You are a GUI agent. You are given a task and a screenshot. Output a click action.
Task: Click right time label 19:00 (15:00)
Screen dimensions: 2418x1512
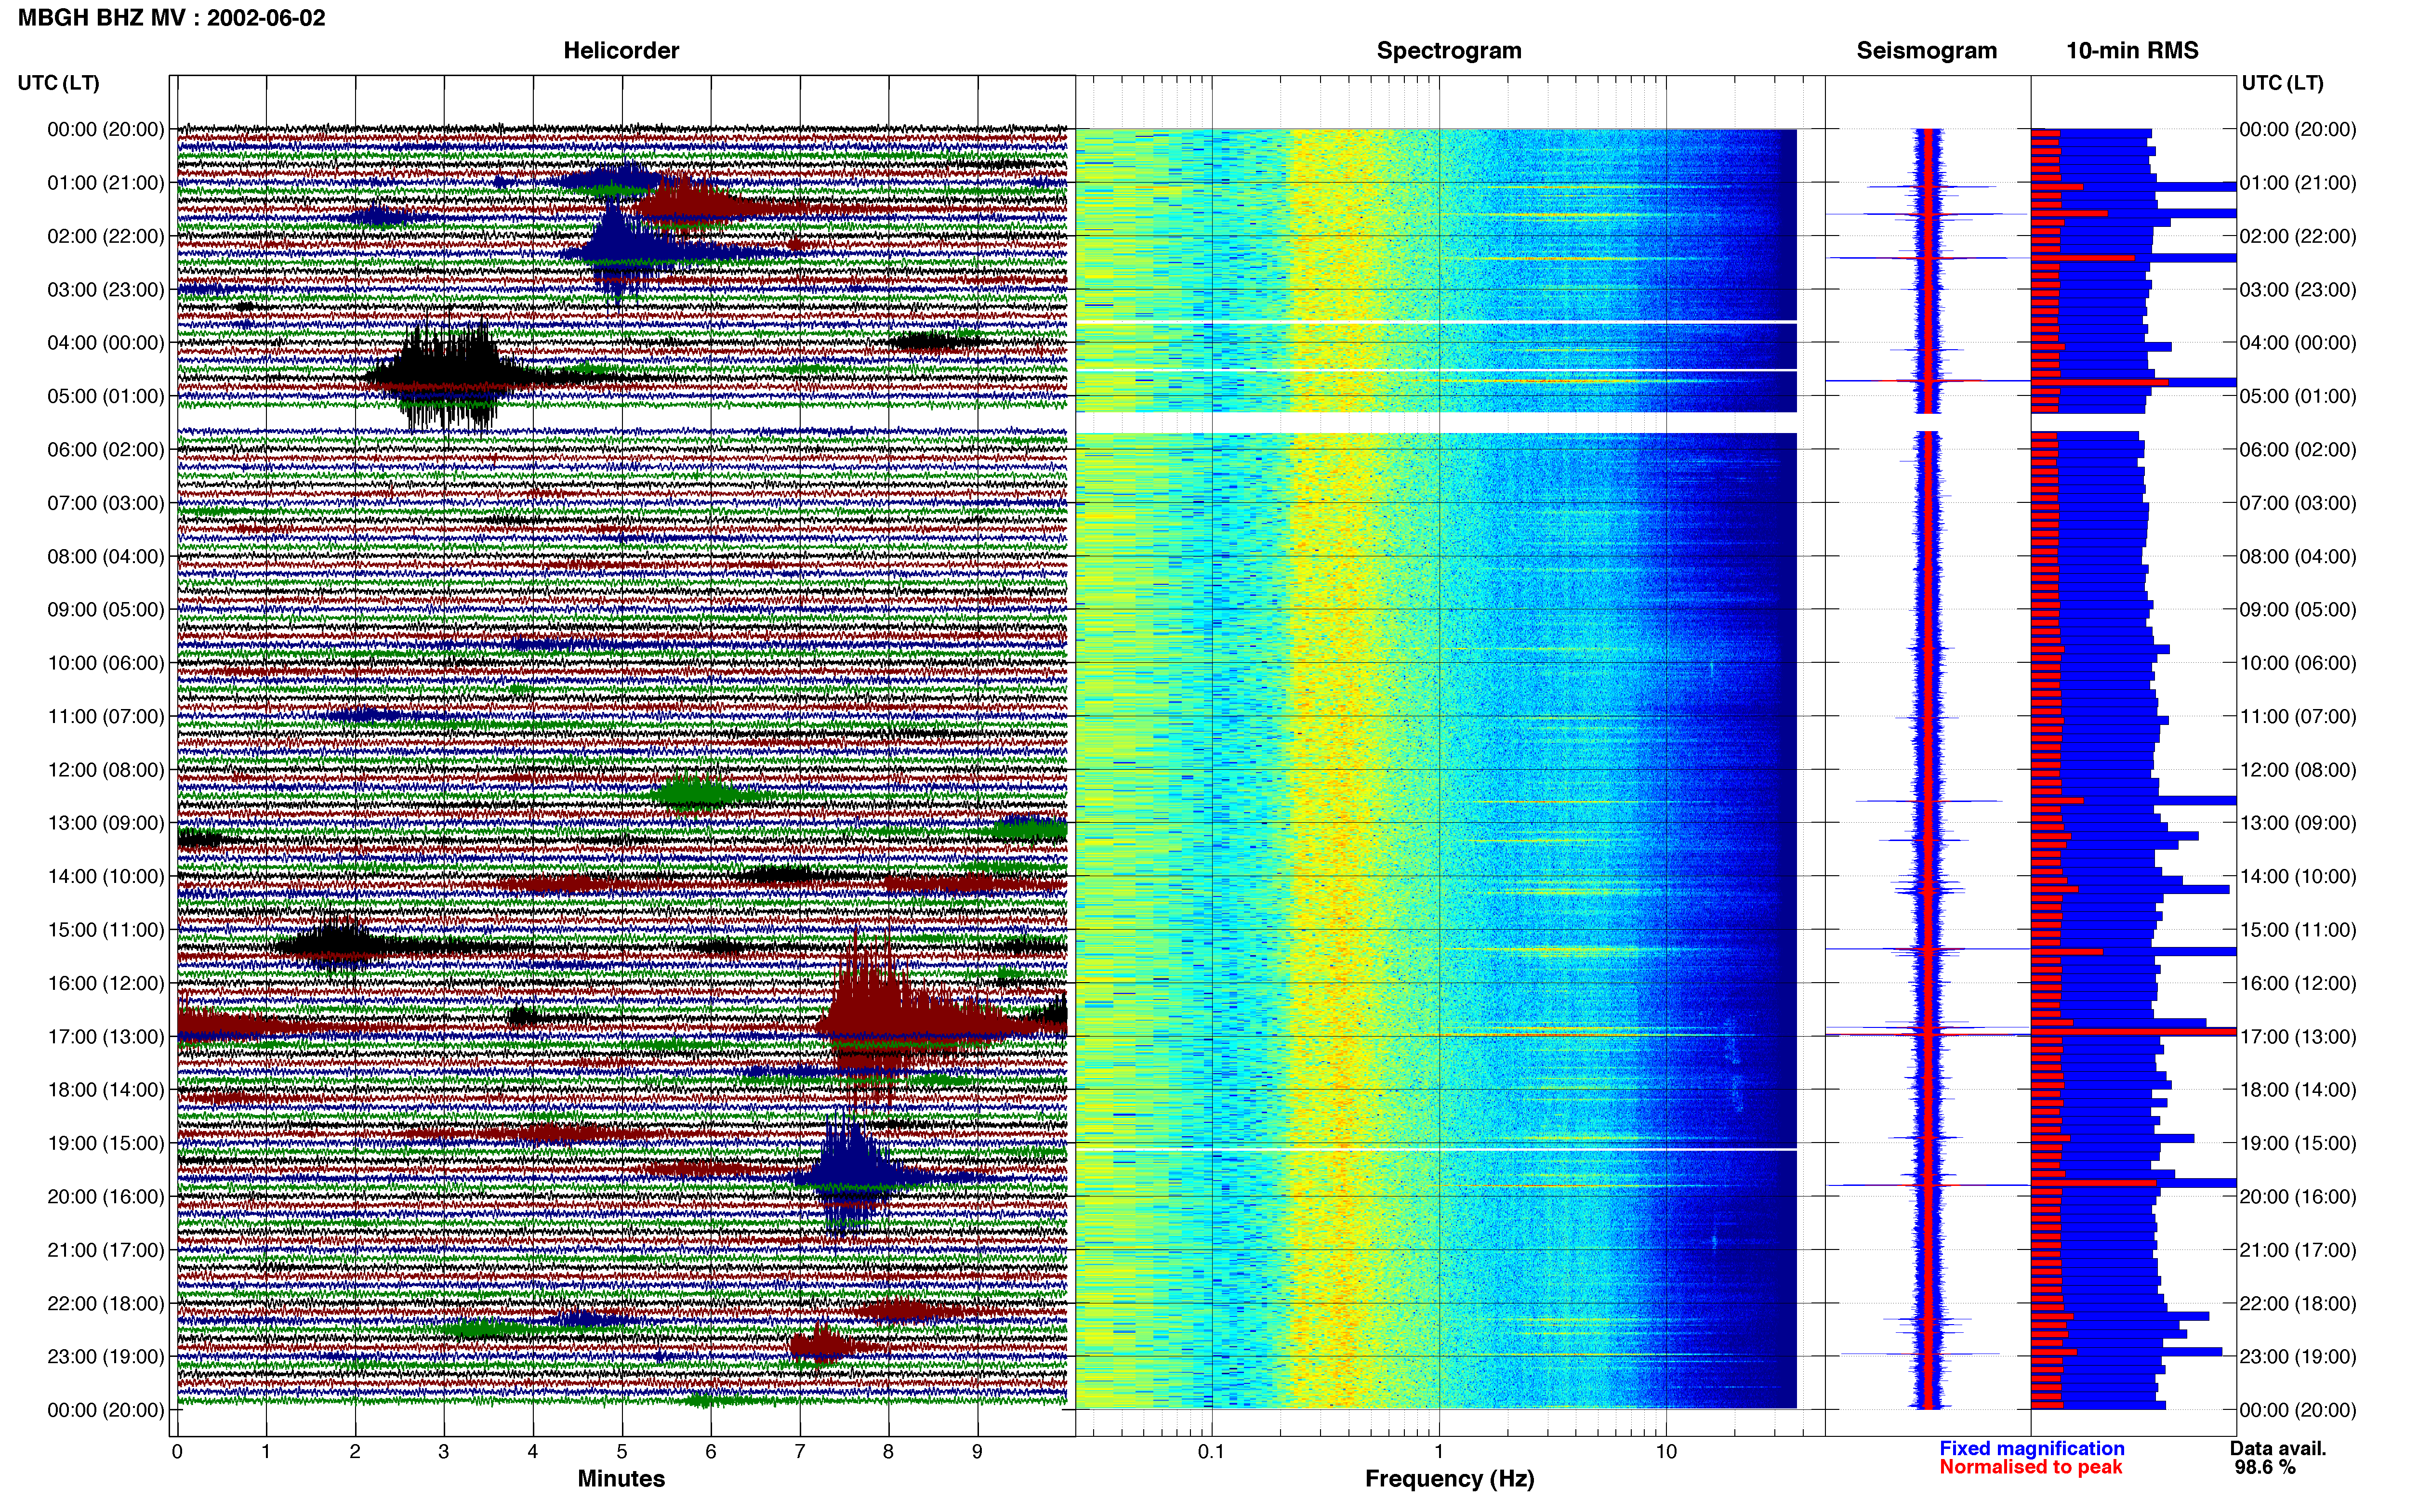(2298, 1142)
